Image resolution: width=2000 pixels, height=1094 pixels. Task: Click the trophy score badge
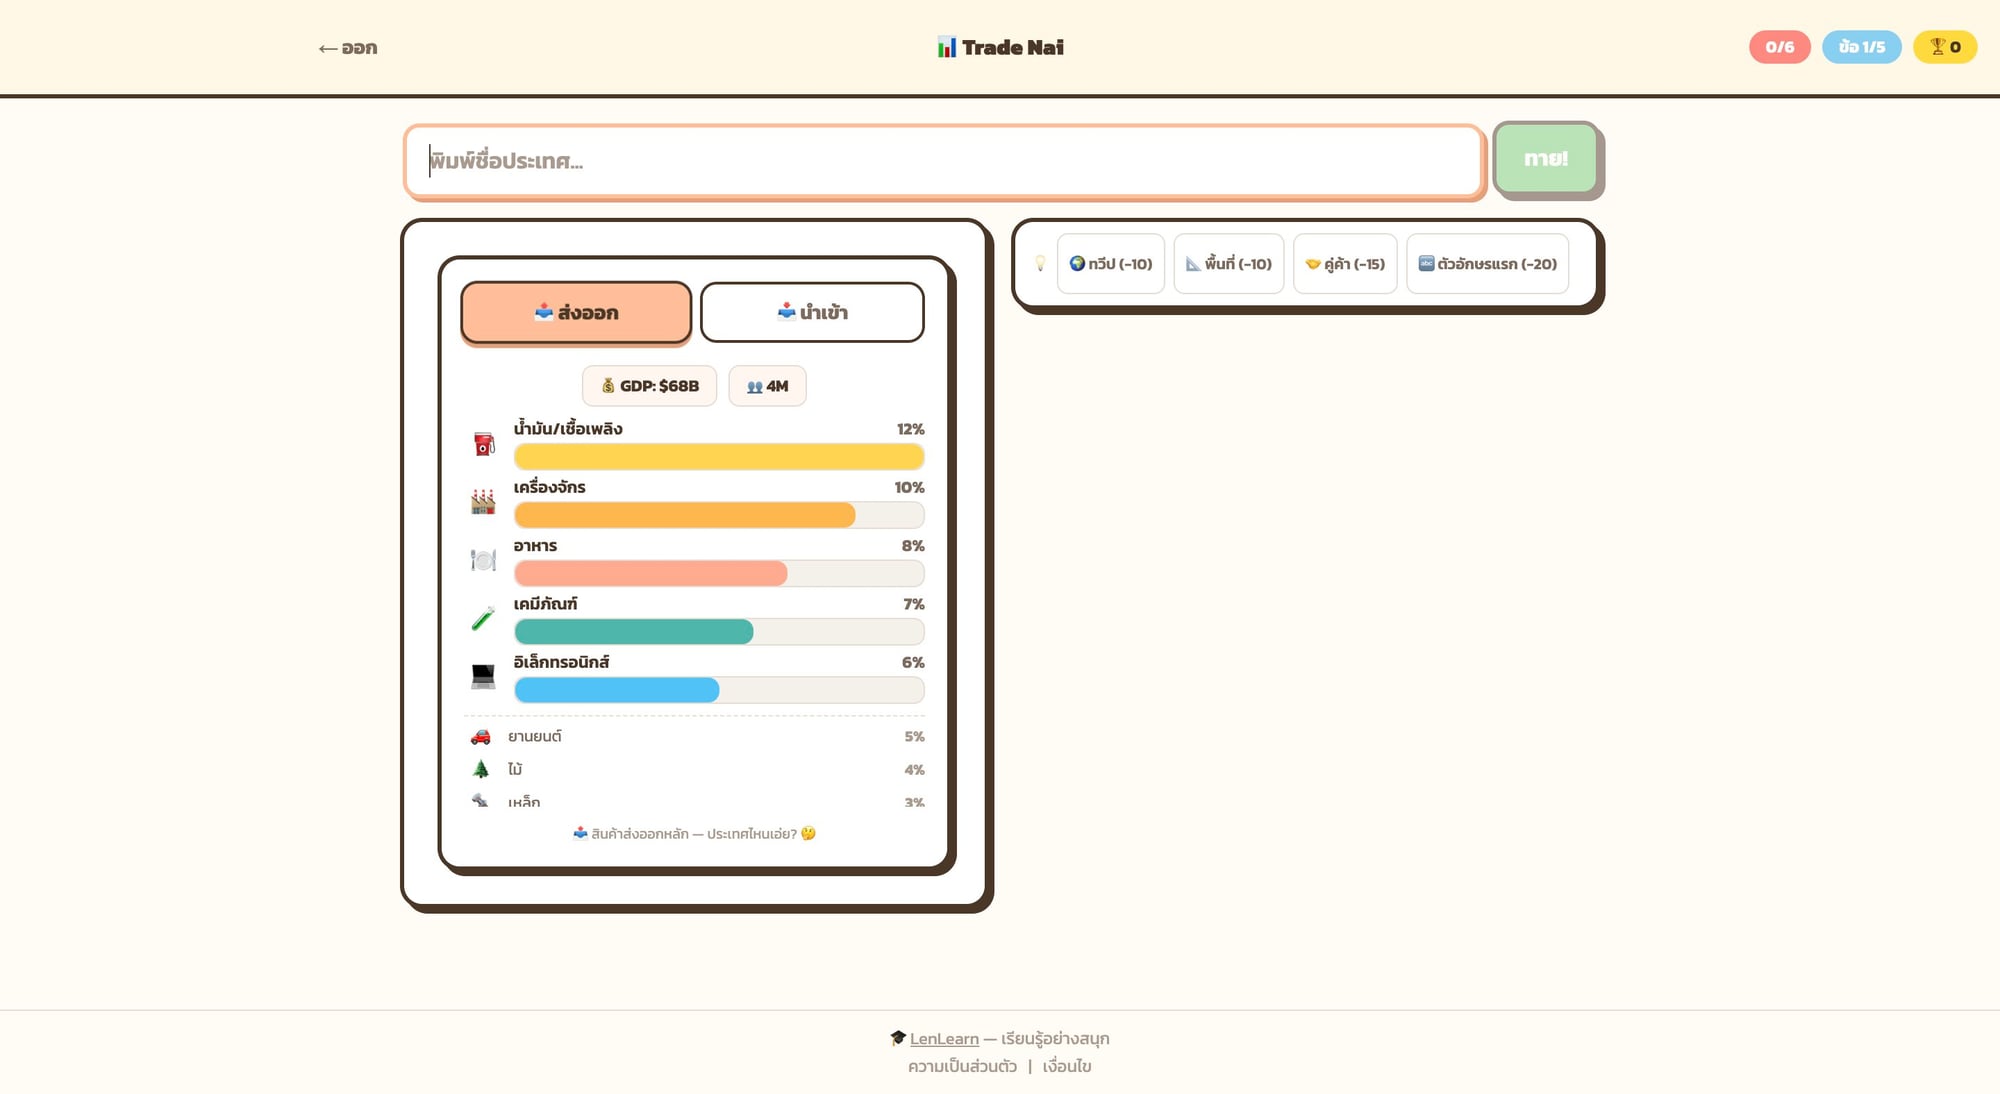(x=1944, y=47)
